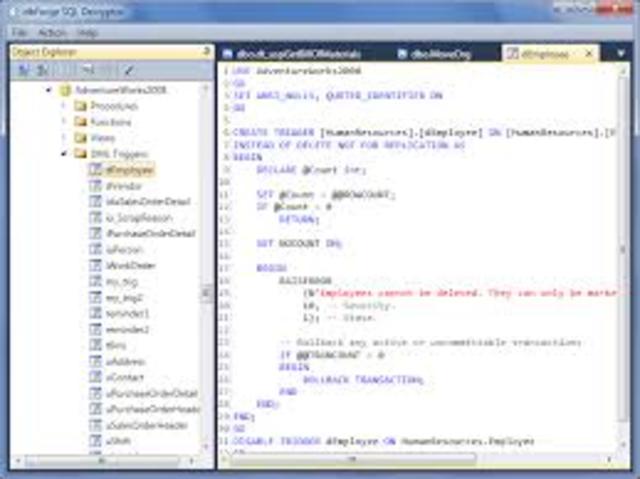Image resolution: width=640 pixels, height=479 pixels.
Task: Collapse the DML Triggers folder
Action: click(64, 153)
